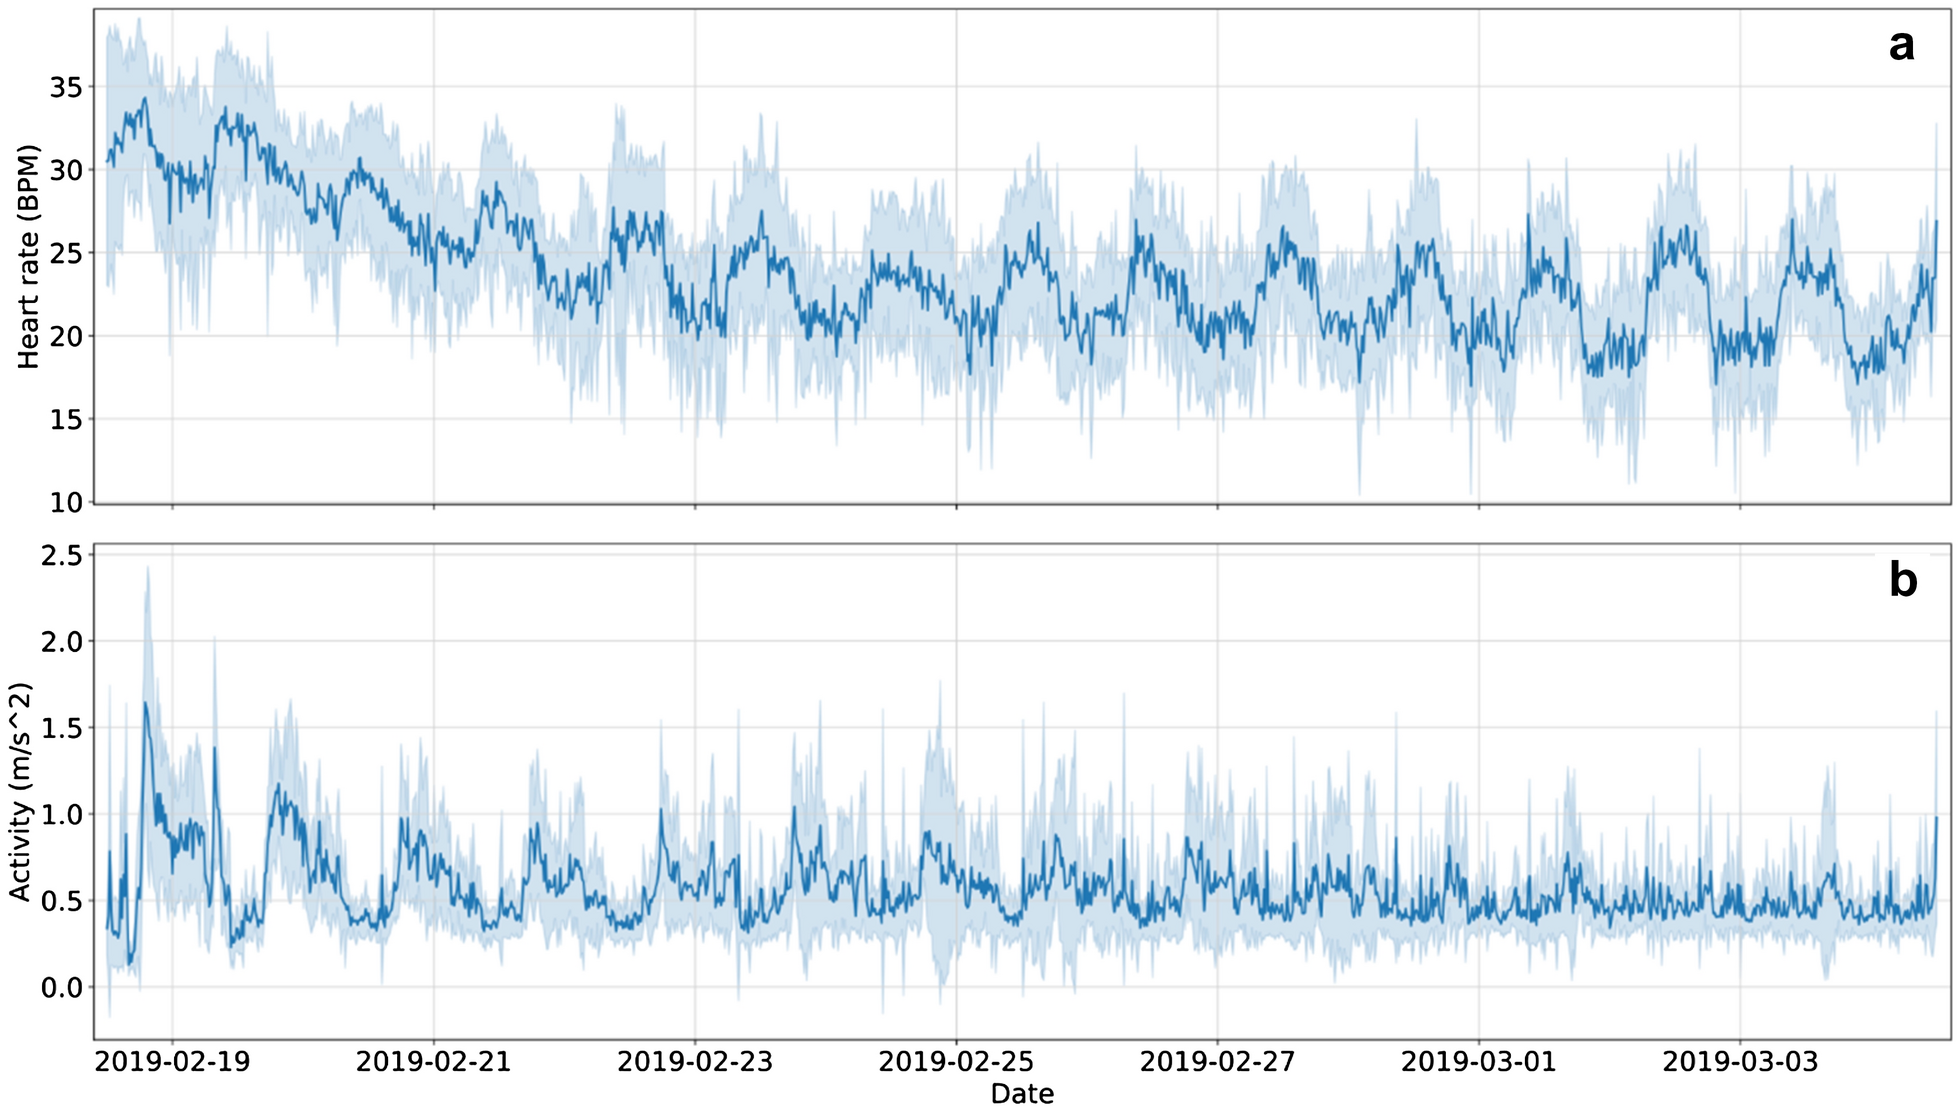Click activity tick value '0.0'

[x=62, y=987]
